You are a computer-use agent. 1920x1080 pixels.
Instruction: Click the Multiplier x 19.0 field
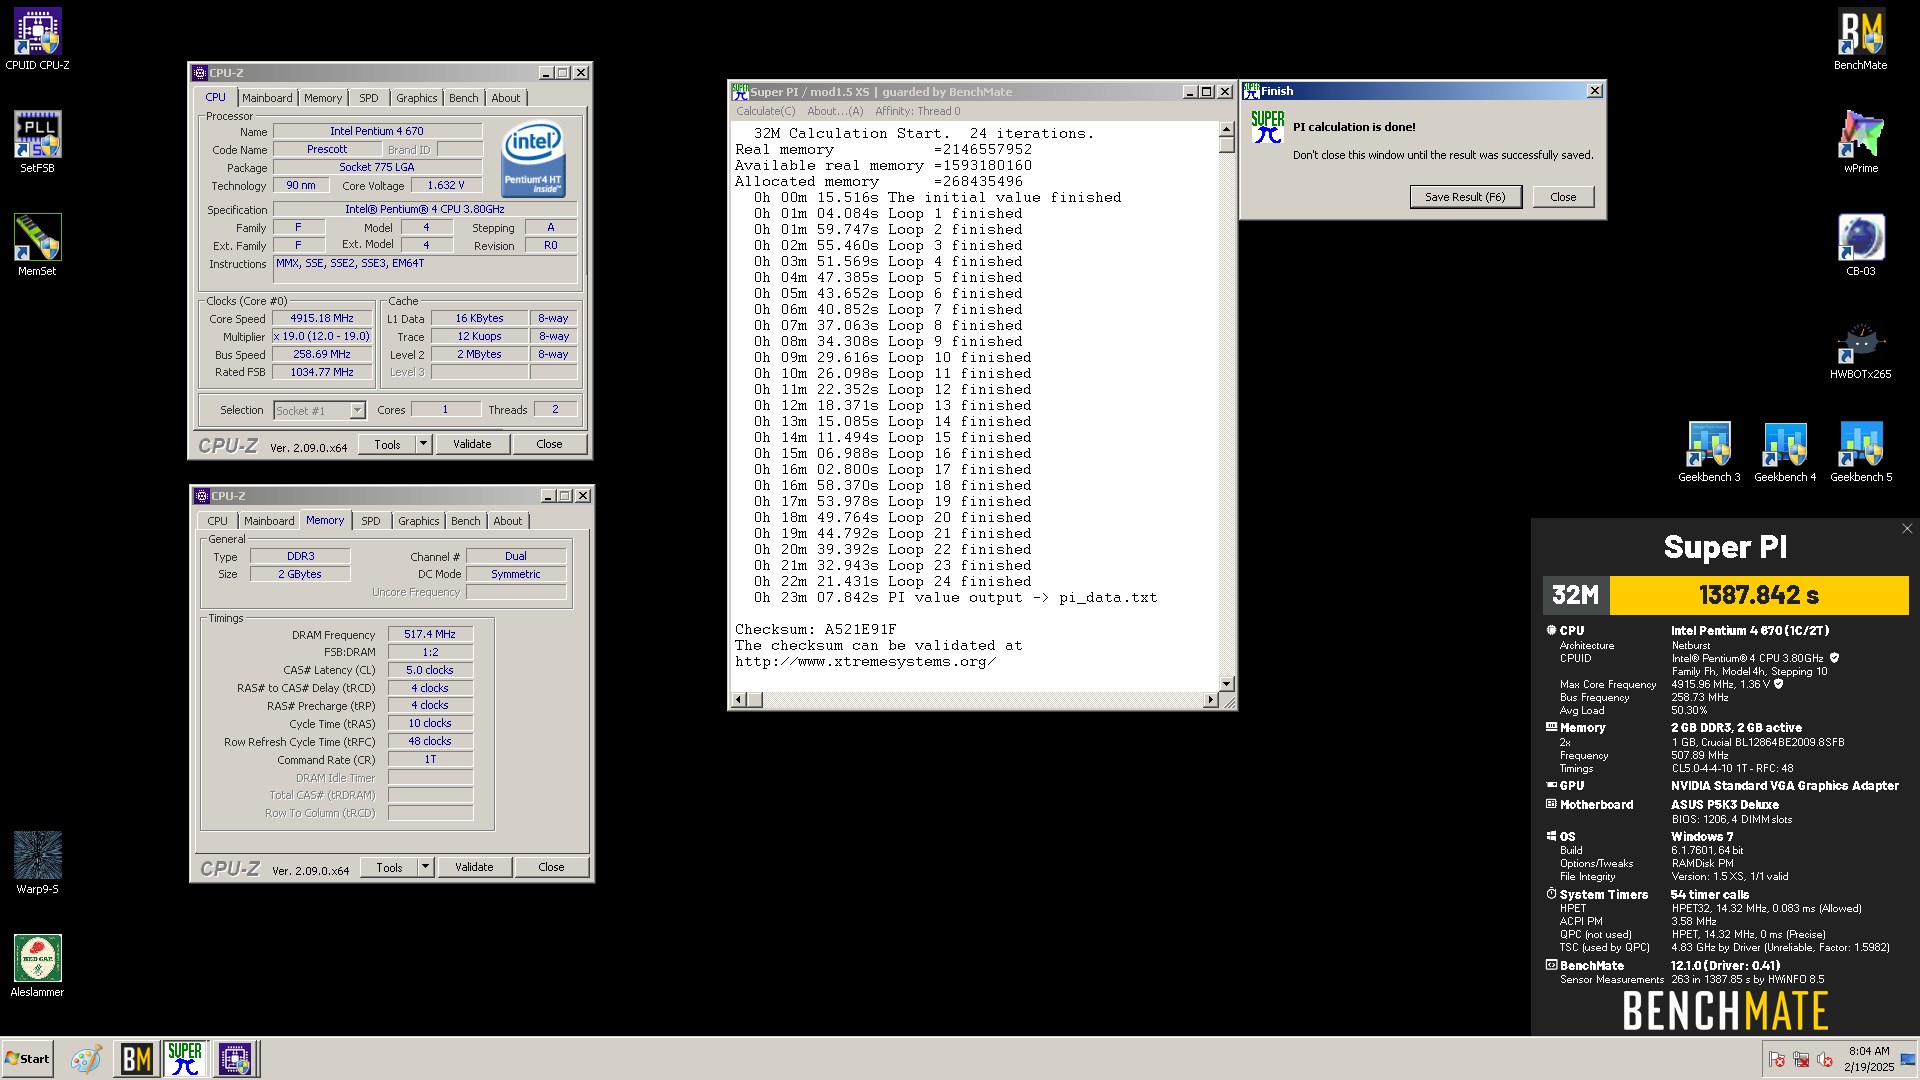coord(322,336)
